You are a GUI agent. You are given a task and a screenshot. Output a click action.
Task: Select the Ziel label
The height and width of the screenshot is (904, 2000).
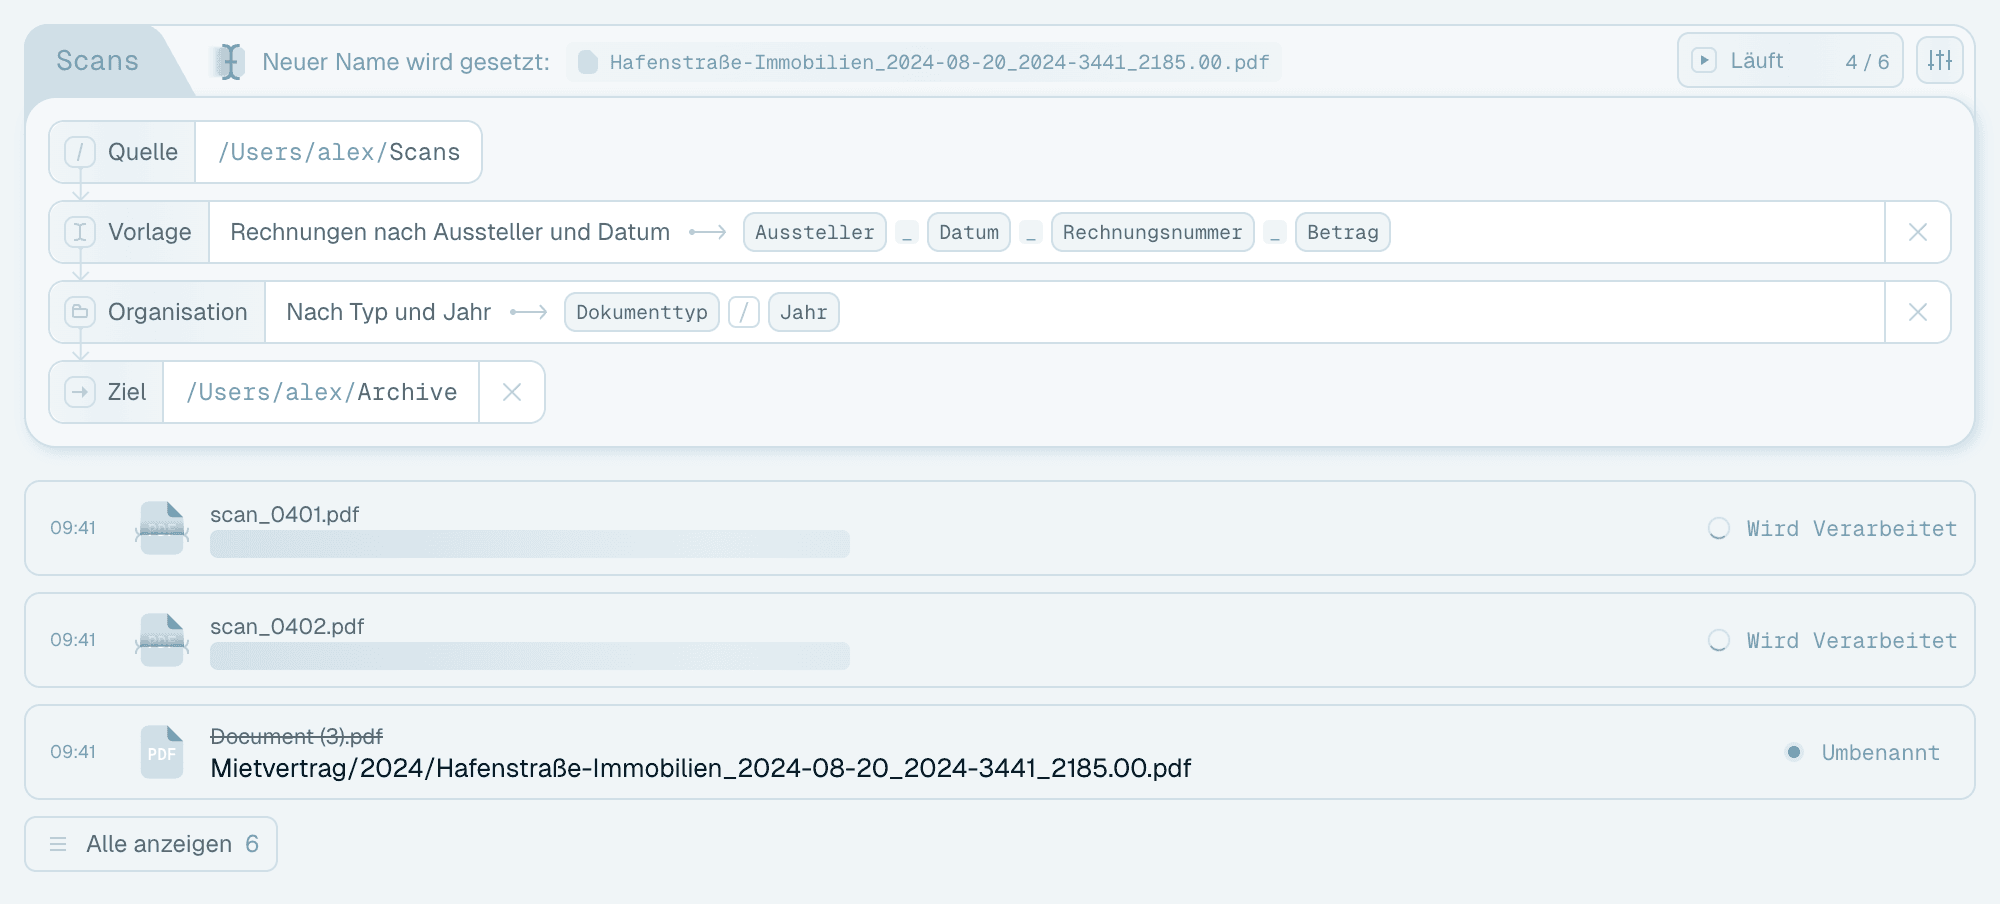pos(127,392)
